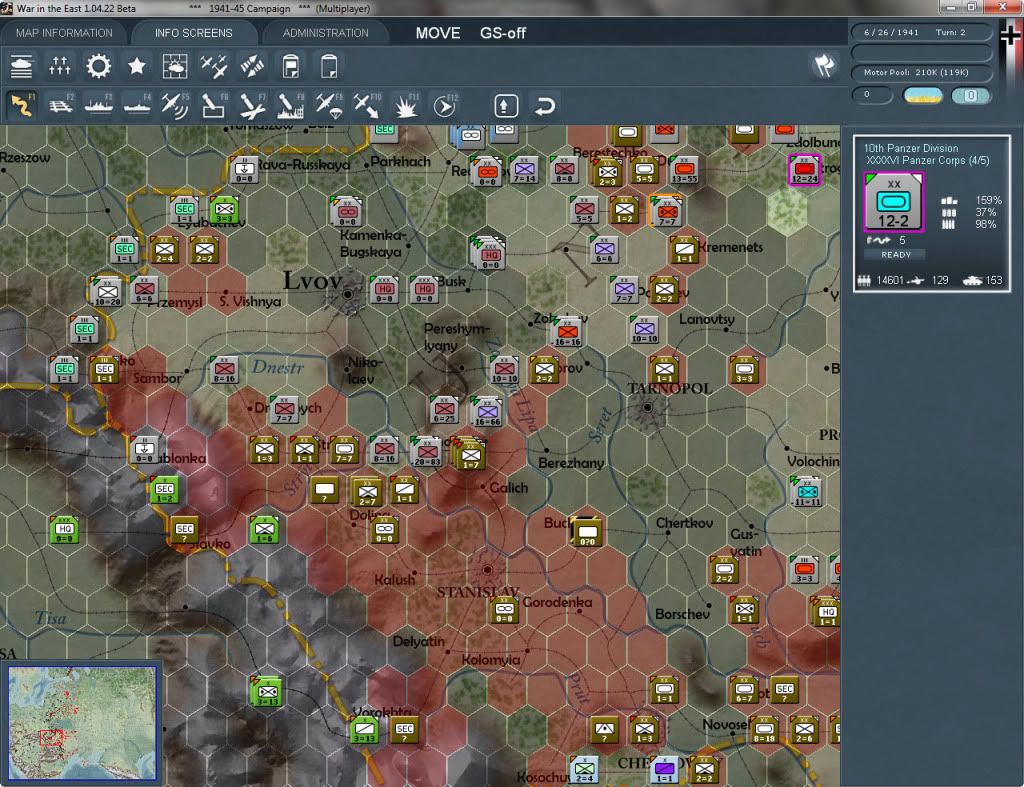Click the 10th Panzer Division name text

point(911,148)
